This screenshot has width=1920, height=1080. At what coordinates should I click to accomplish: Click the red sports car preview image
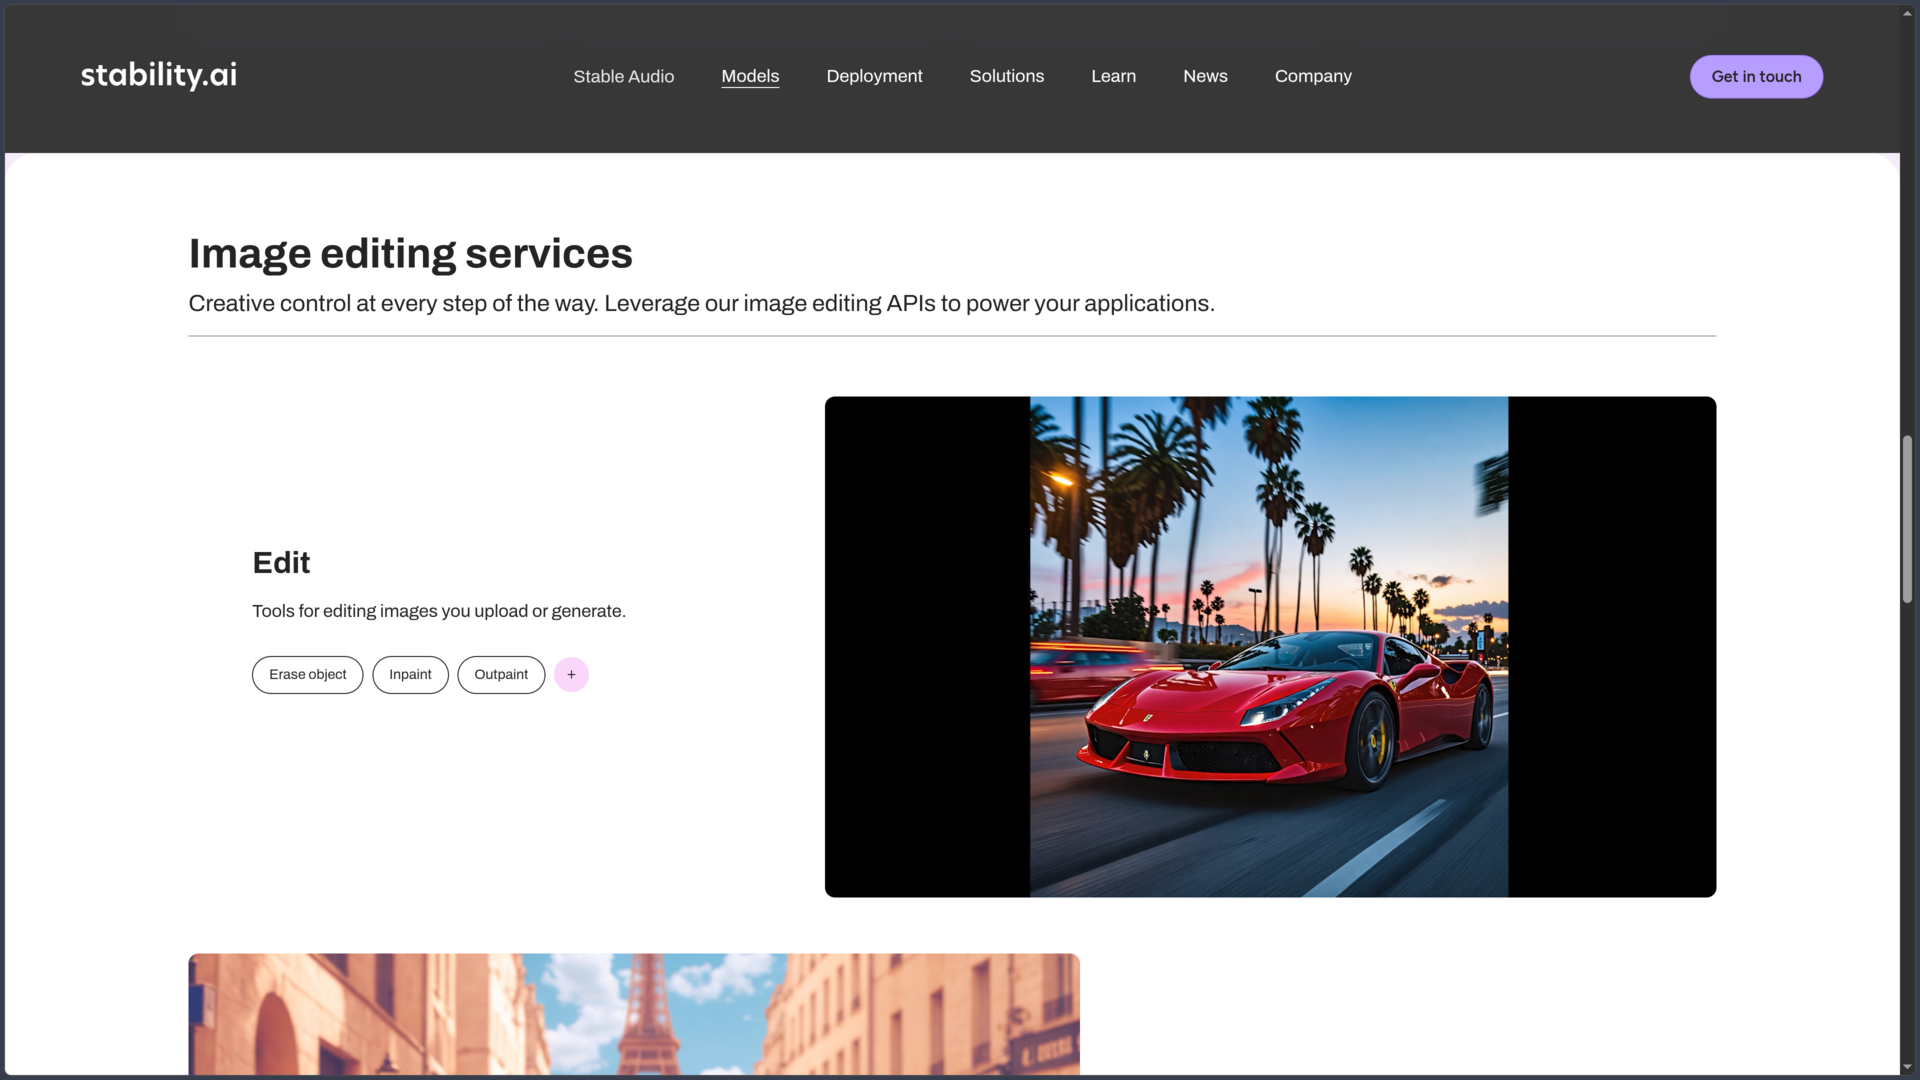point(1270,647)
